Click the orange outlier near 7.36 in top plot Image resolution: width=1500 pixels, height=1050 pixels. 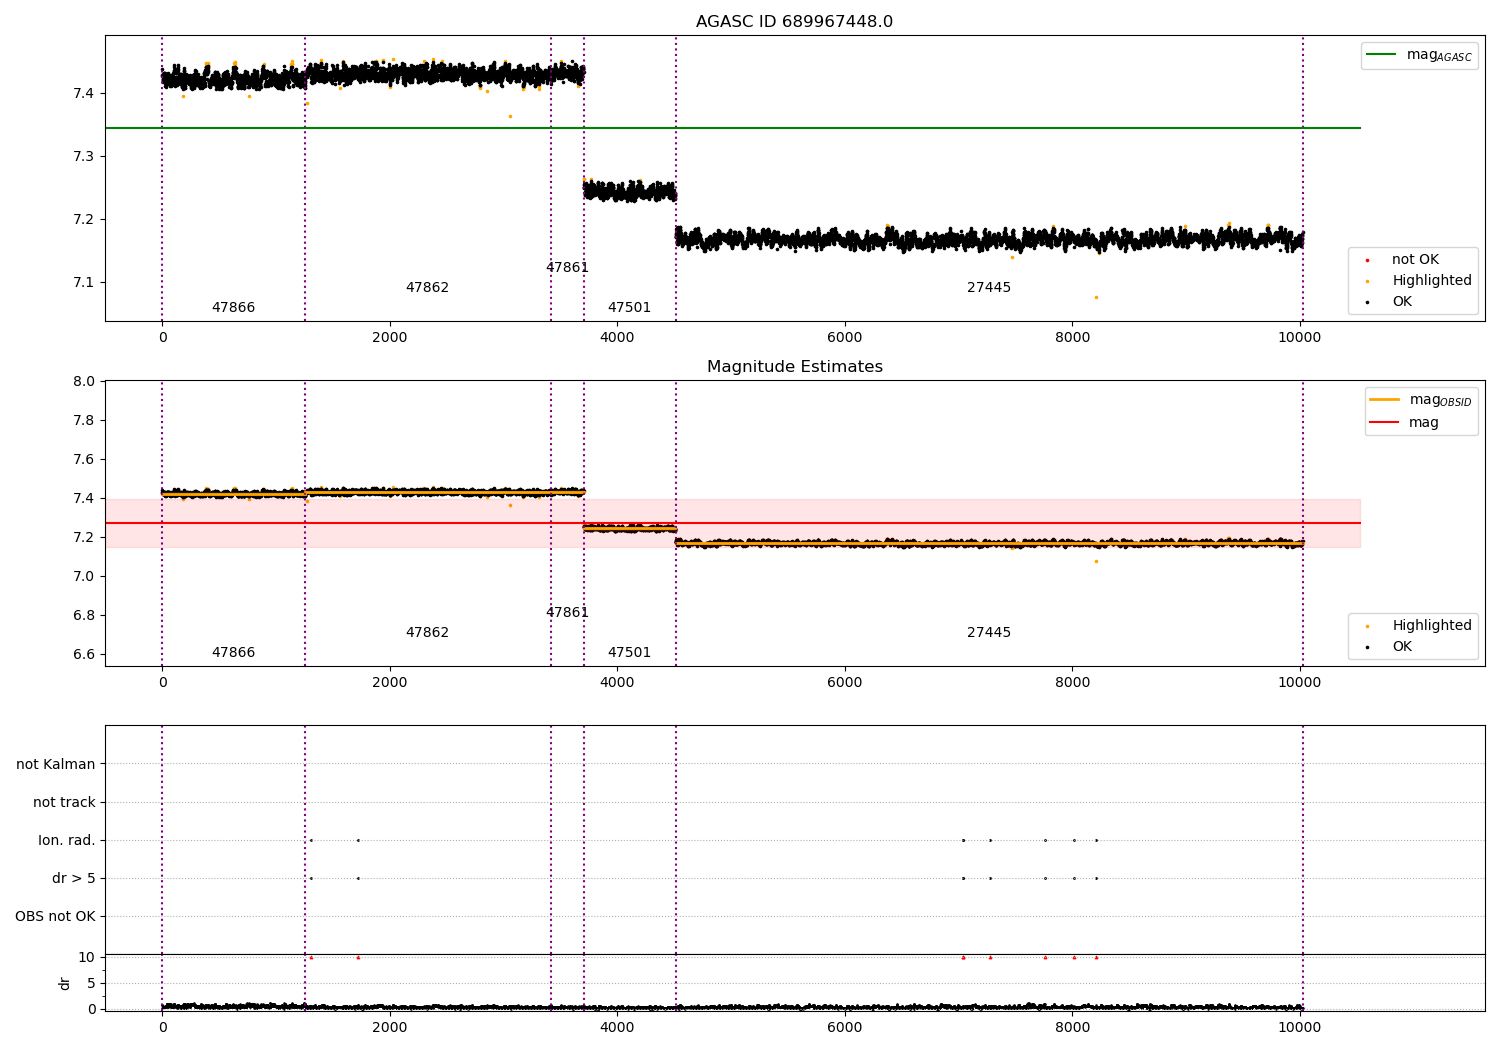coord(510,117)
